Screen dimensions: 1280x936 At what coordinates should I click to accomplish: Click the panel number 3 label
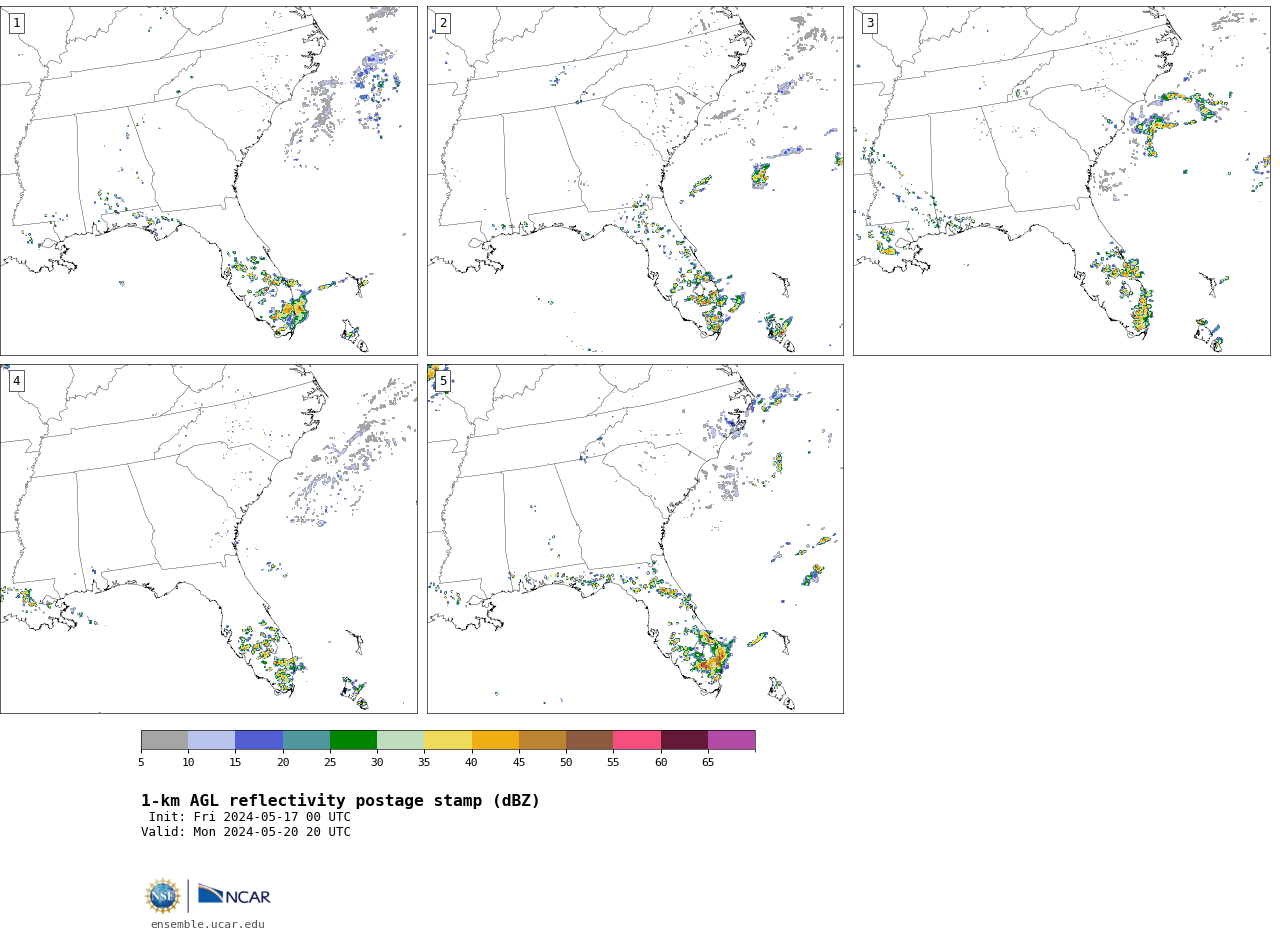click(x=870, y=23)
